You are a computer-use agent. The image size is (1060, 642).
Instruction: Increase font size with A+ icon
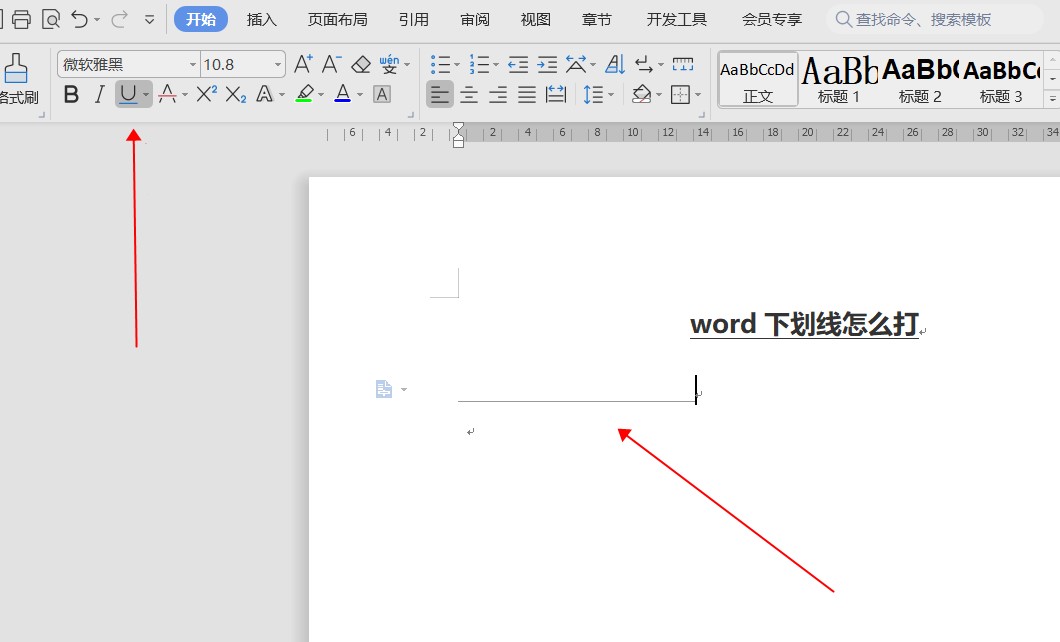304,65
